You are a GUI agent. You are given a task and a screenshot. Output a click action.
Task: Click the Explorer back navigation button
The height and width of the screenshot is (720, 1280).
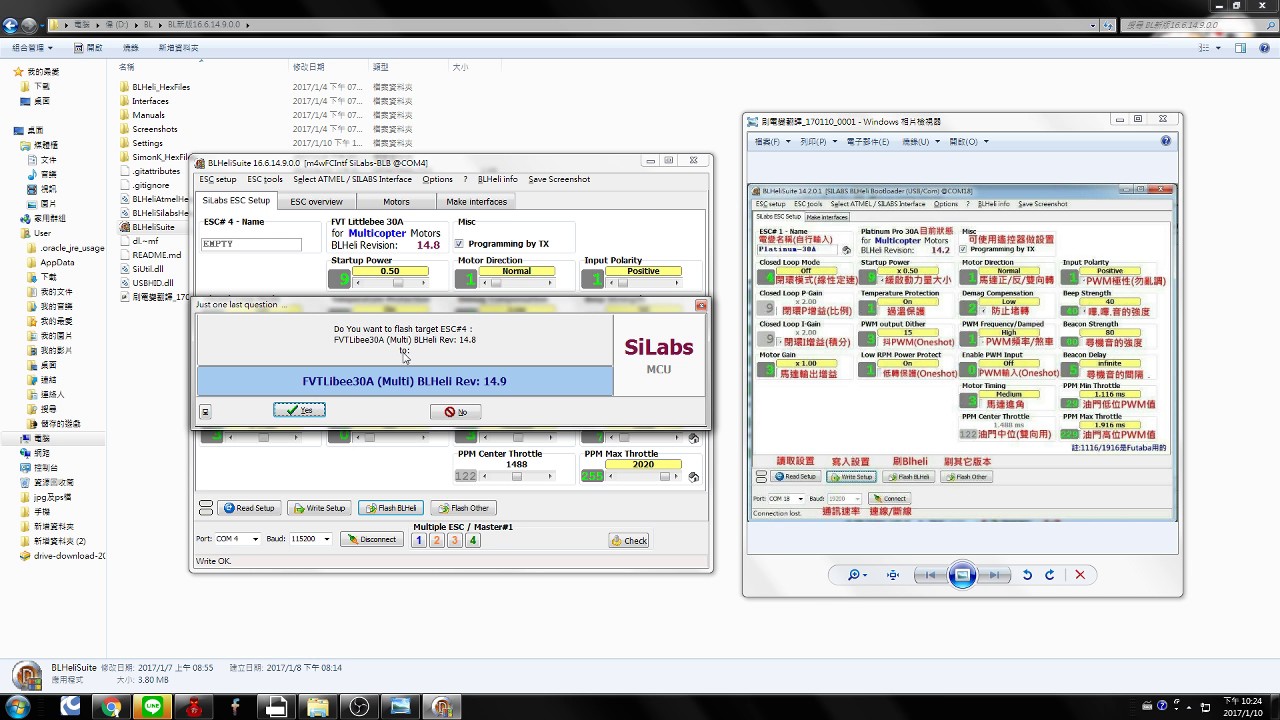click(x=12, y=24)
